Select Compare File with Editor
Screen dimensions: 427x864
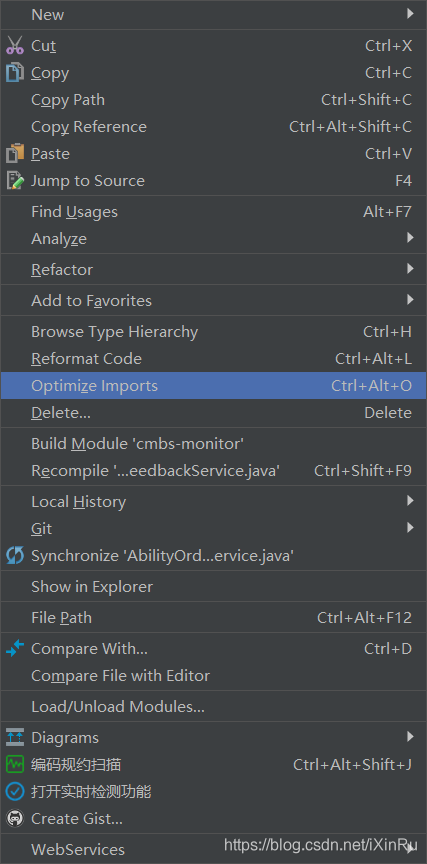(213, 676)
